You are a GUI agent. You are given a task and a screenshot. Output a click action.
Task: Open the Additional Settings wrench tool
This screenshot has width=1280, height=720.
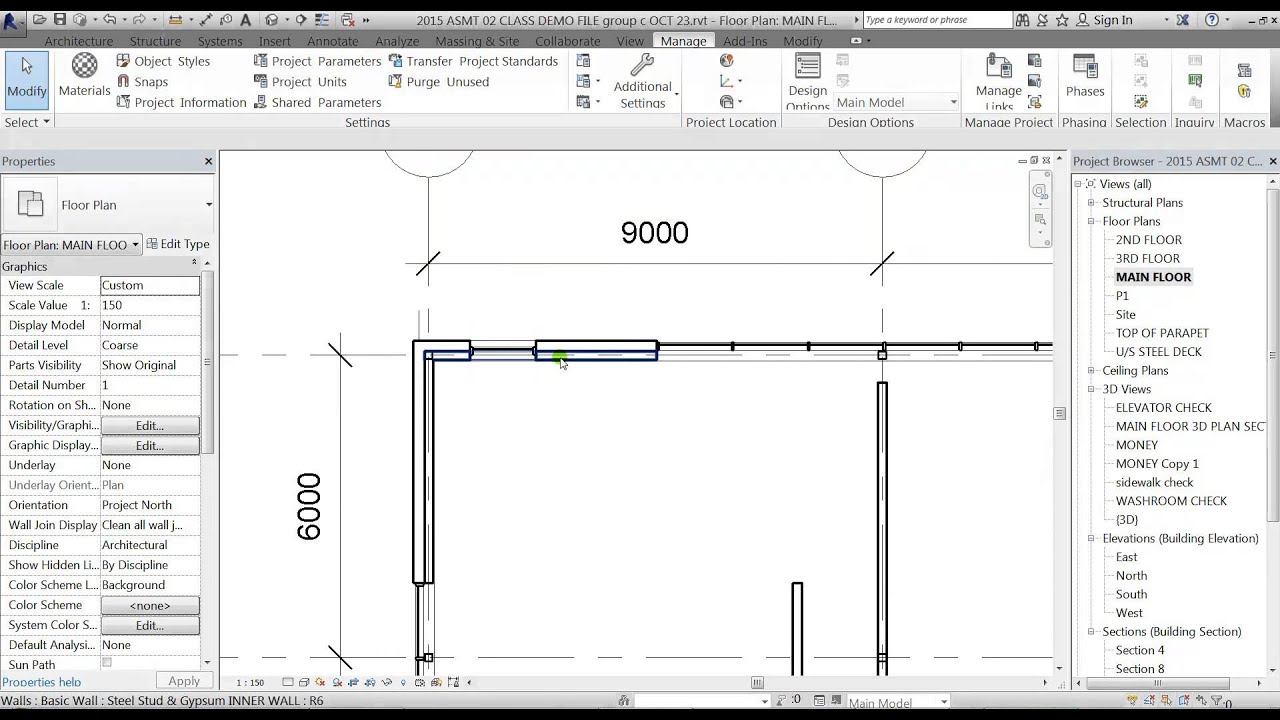coord(643,80)
